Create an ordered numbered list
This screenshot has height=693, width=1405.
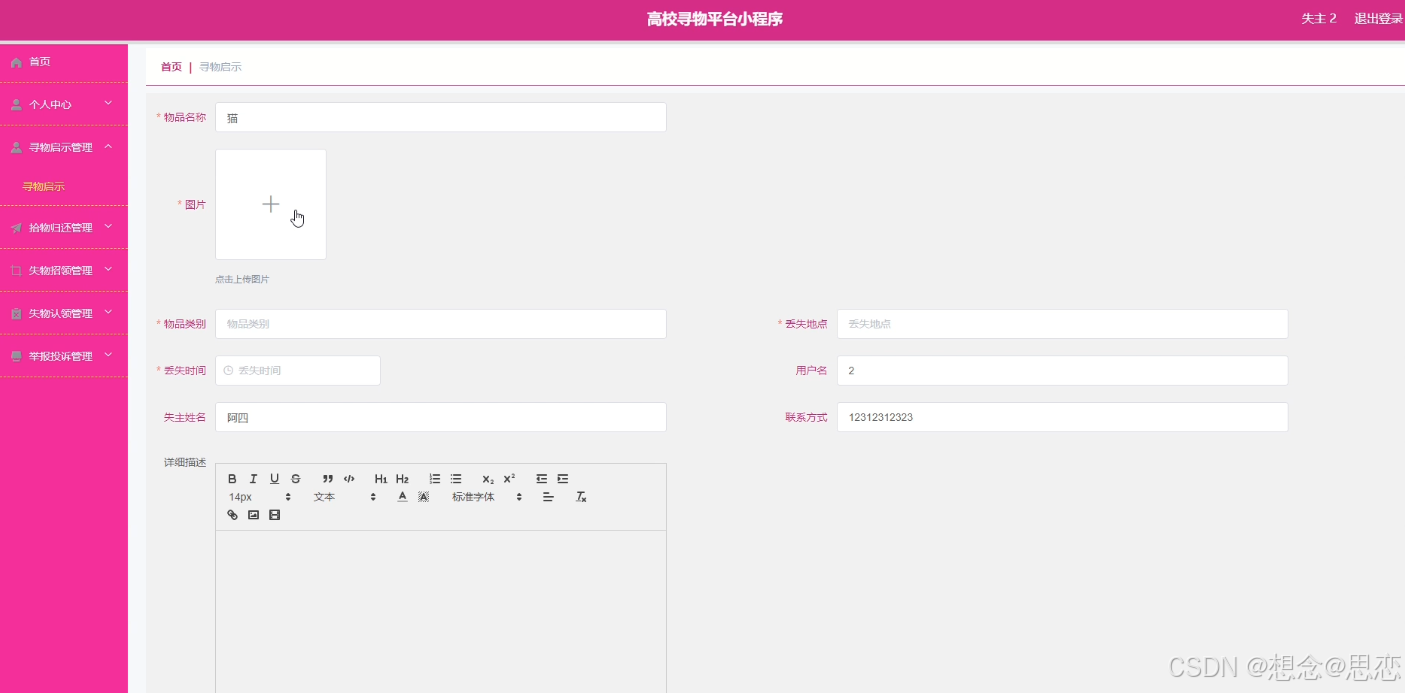click(435, 479)
